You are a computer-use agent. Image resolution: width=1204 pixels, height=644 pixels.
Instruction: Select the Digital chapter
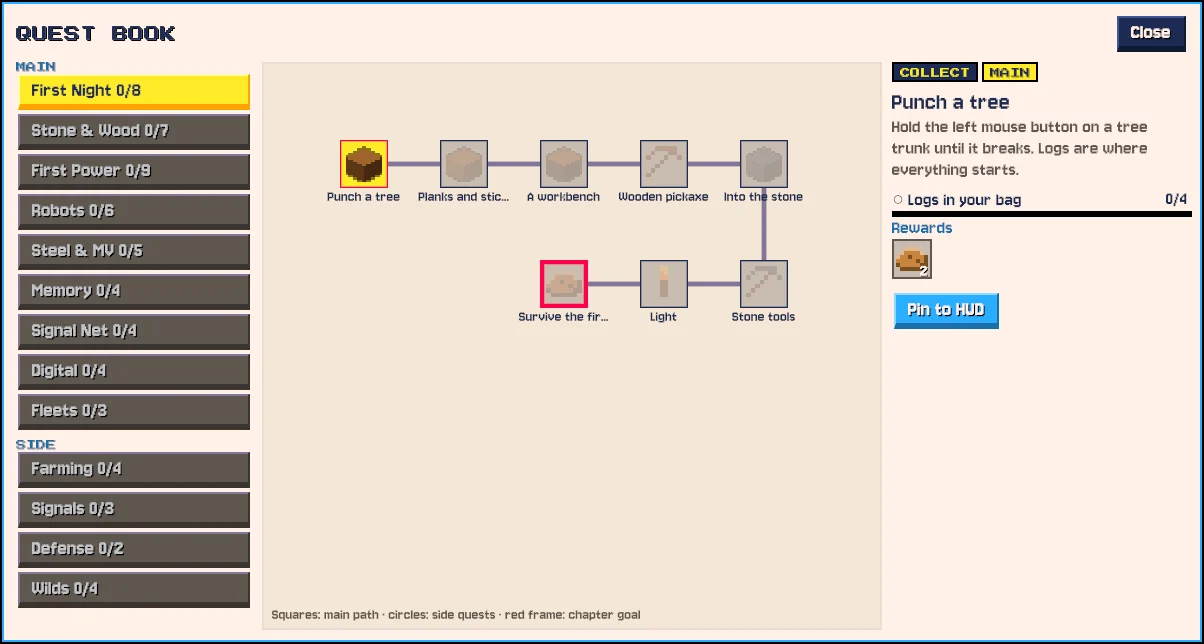pos(134,371)
